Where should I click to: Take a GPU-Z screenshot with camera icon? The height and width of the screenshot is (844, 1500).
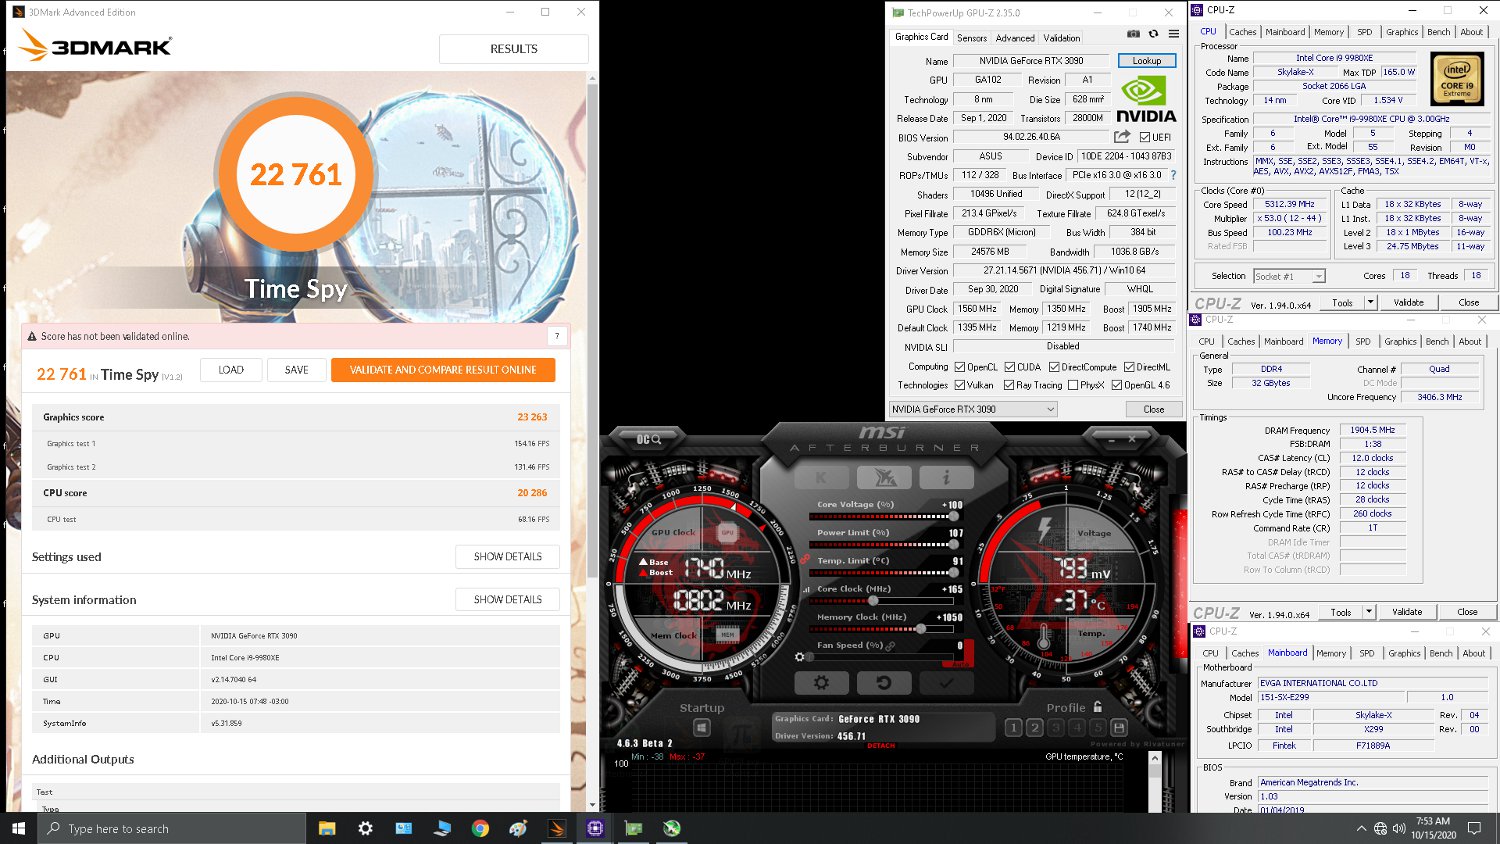click(x=1133, y=34)
